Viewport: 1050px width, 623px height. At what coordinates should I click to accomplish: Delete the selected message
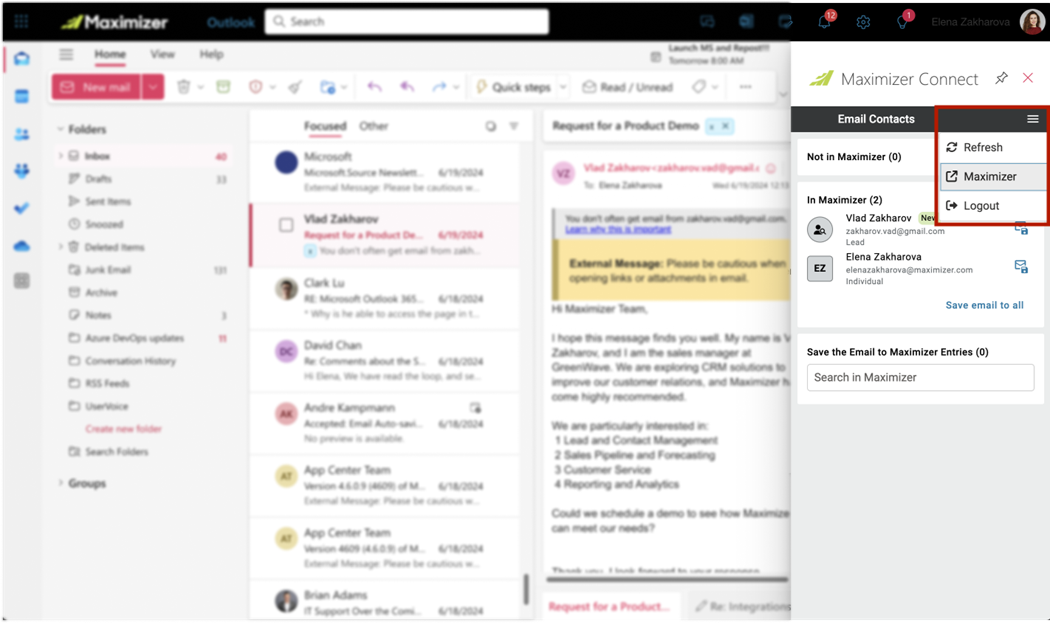[183, 87]
